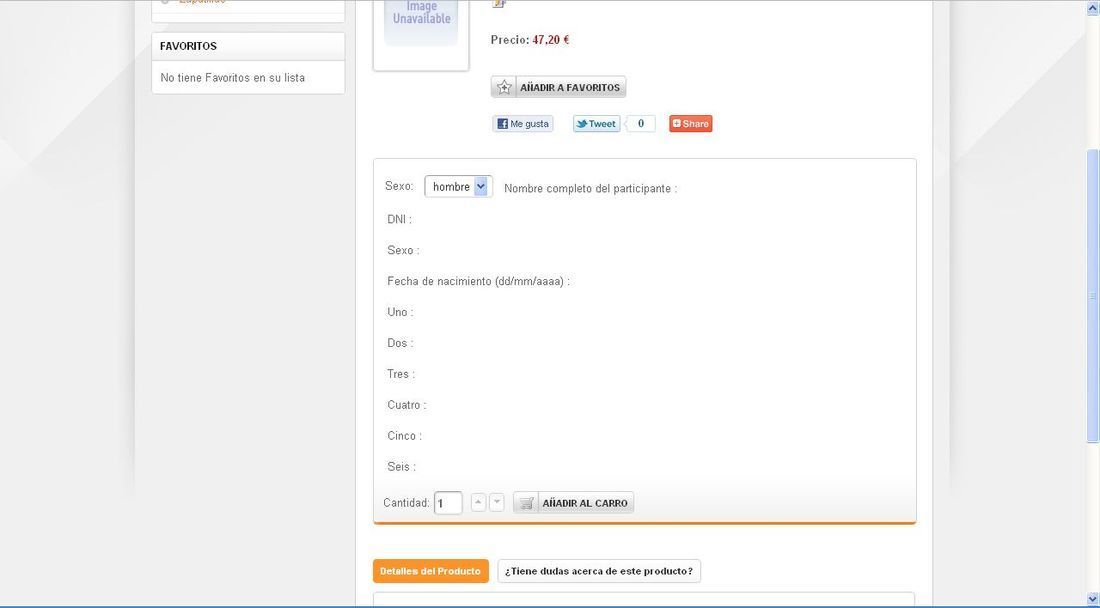The height and width of the screenshot is (608, 1100).
Task: Click the vertical scrollbar thumb
Action: coord(1092,296)
